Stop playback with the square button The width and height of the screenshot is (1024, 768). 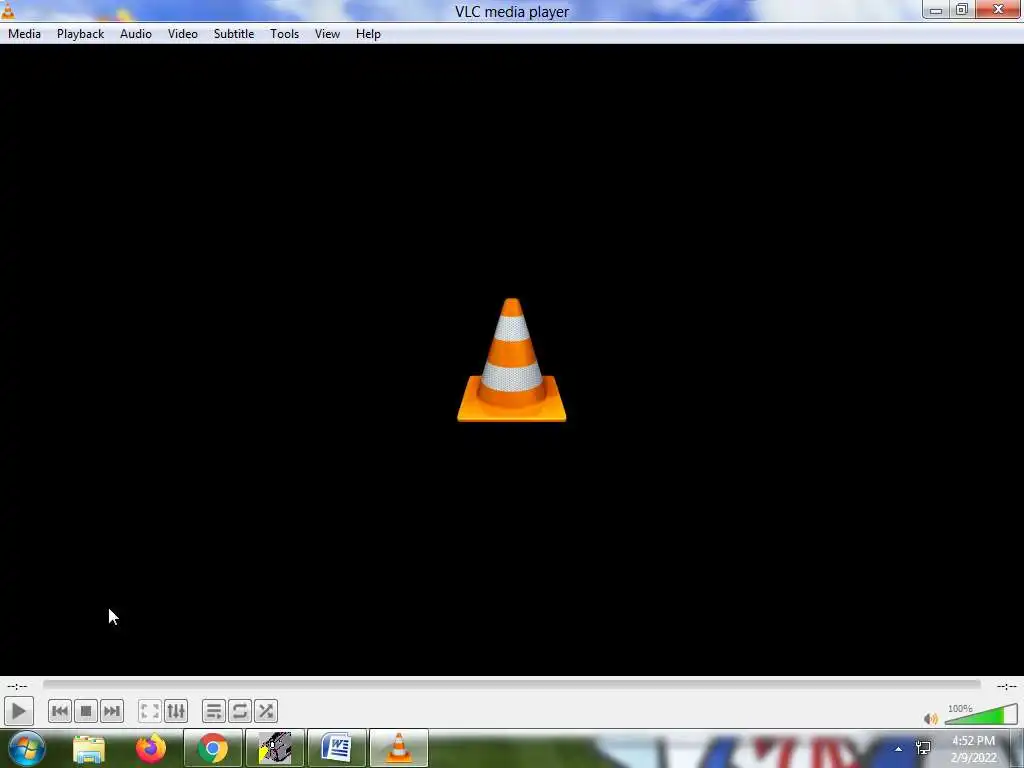coord(86,711)
